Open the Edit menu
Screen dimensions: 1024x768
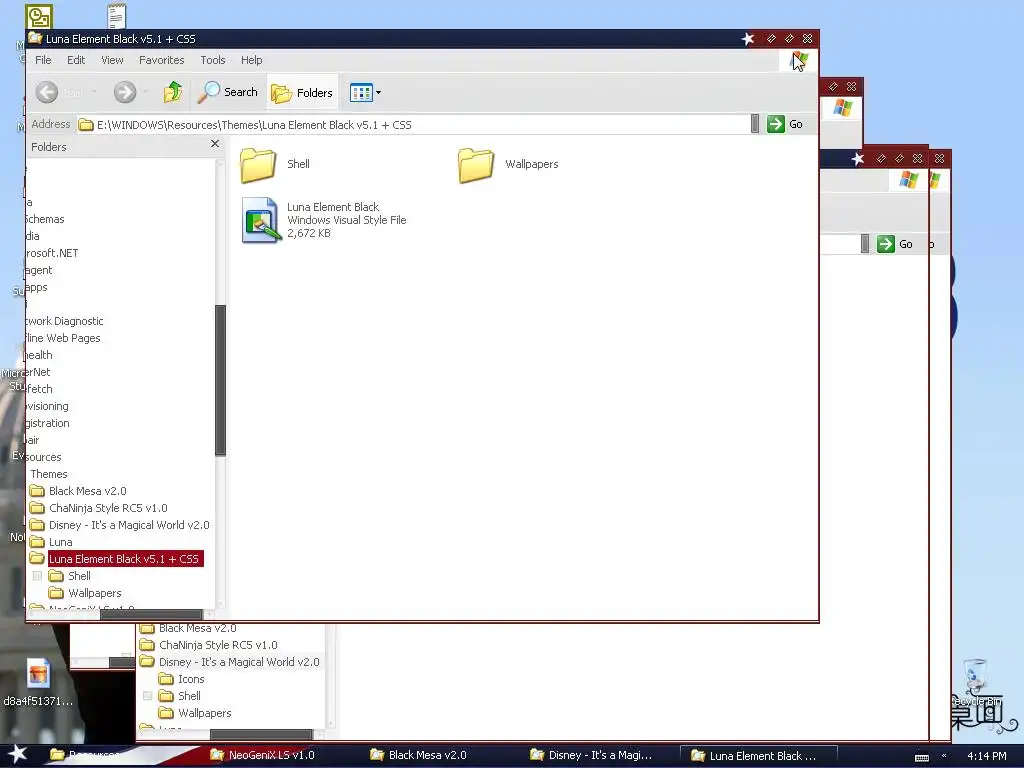[x=76, y=60]
